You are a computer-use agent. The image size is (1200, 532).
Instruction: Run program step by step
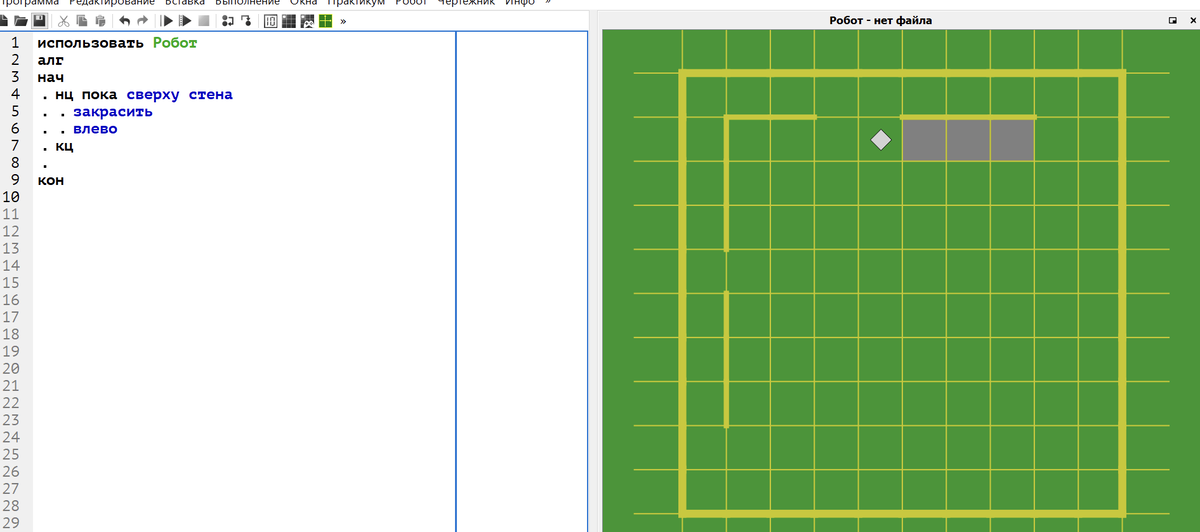(185, 21)
